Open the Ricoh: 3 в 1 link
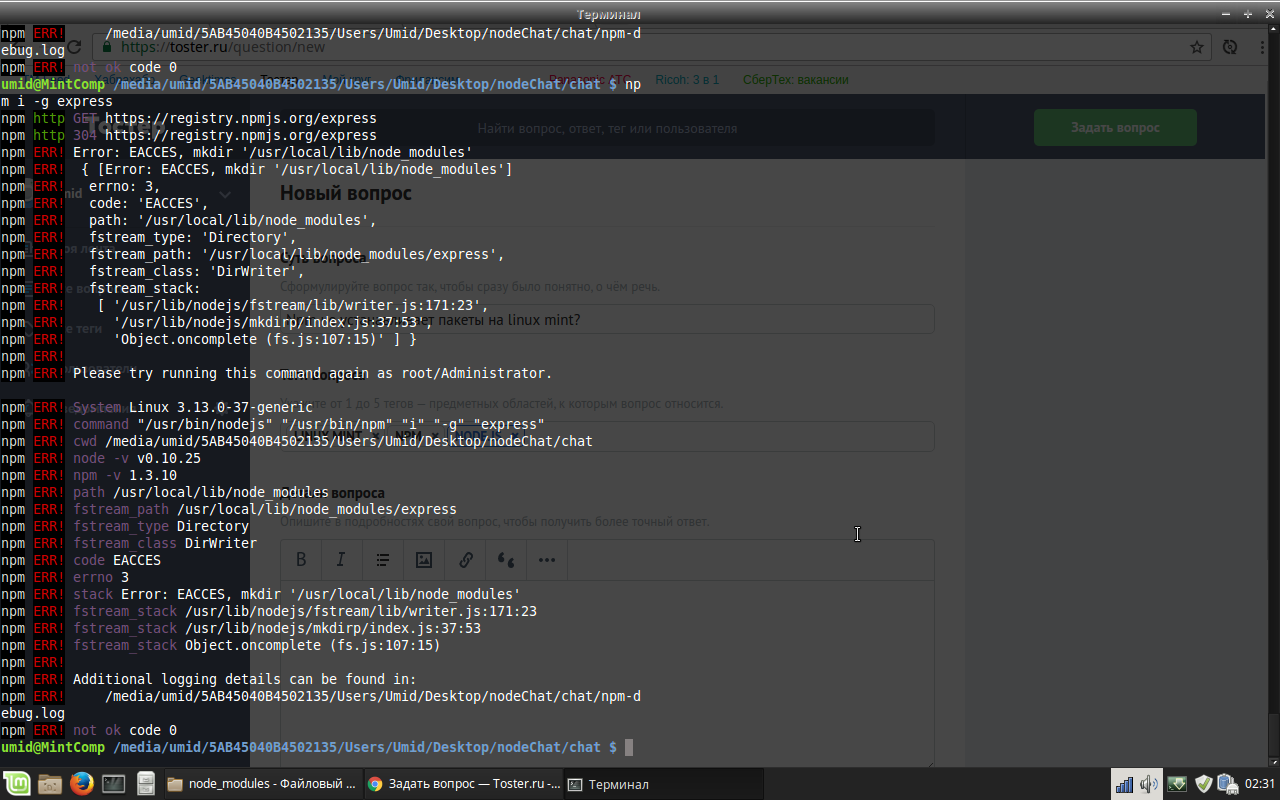The image size is (1280, 800). 687,80
